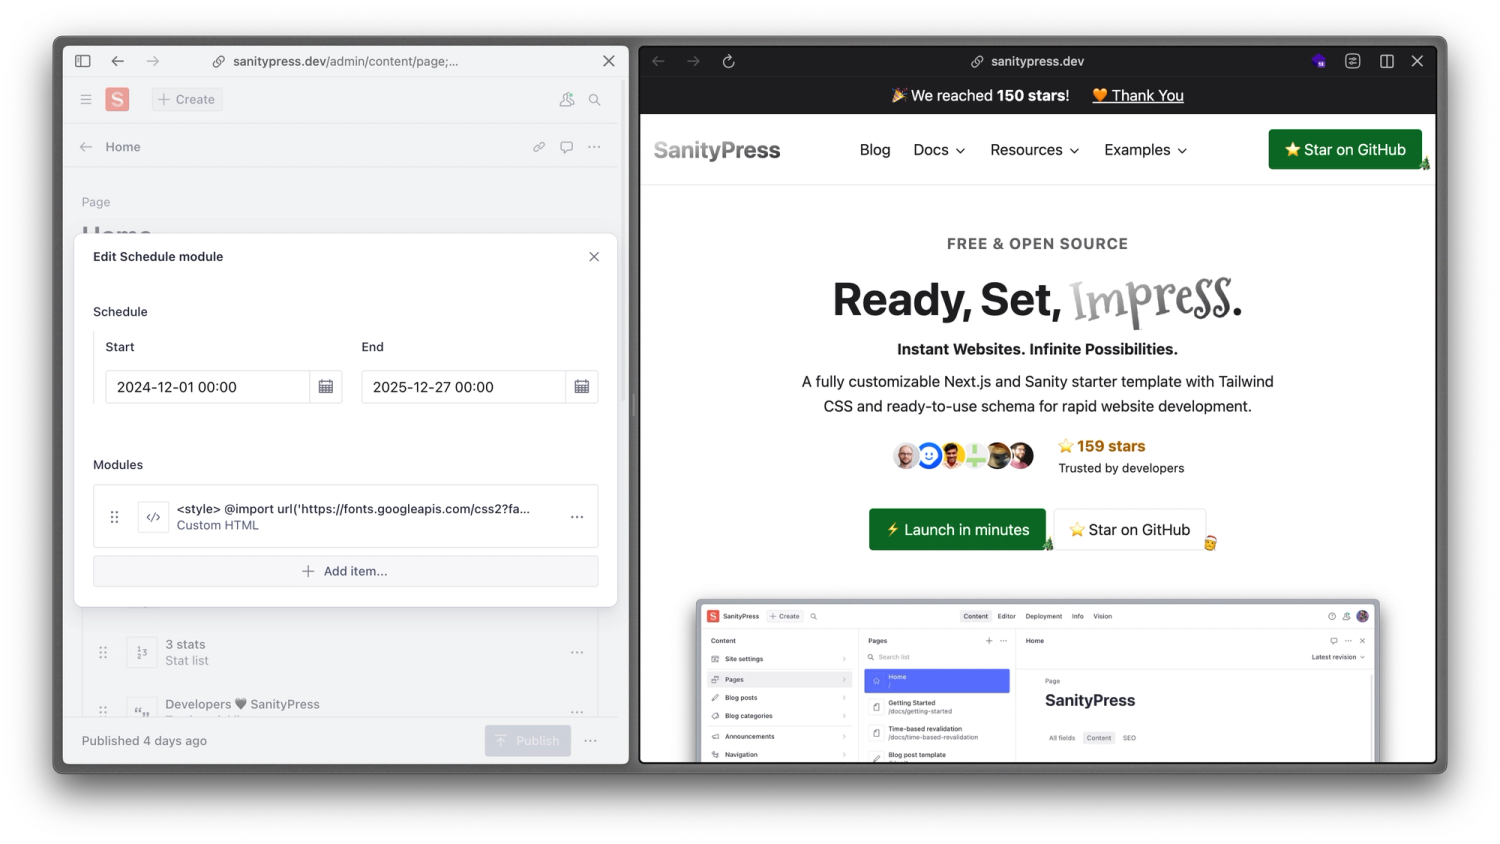1500x844 pixels.
Task: Click the Thank You link in banner
Action: pyautogui.click(x=1138, y=95)
